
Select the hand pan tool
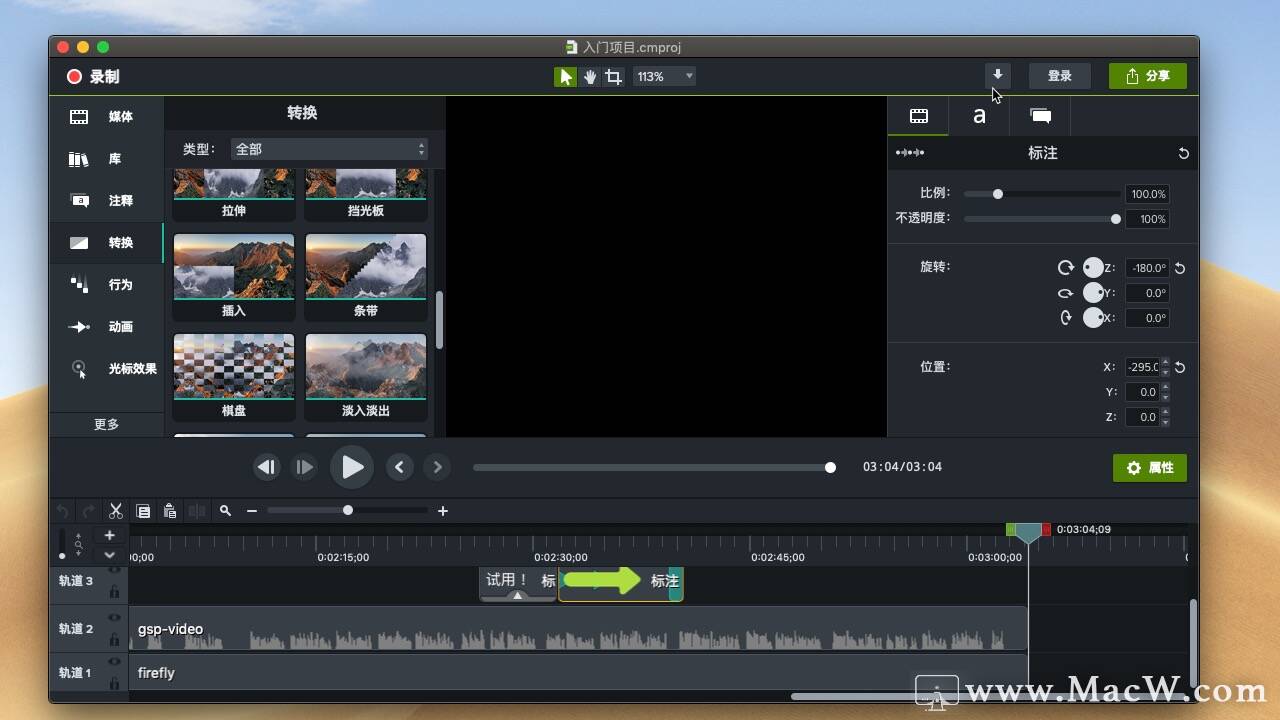pyautogui.click(x=590, y=77)
